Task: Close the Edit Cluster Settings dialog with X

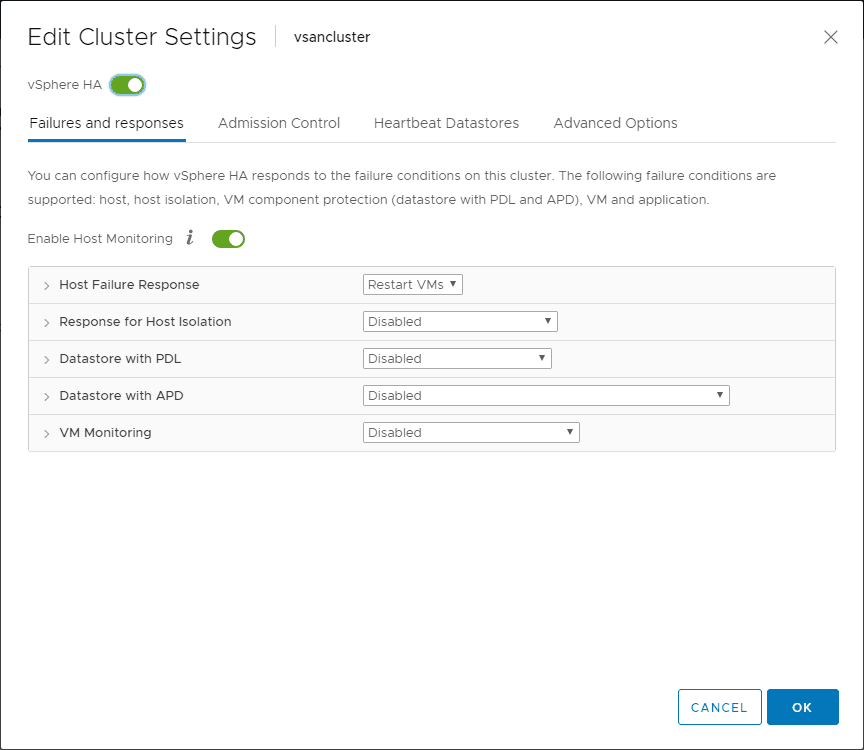Action: 830,37
